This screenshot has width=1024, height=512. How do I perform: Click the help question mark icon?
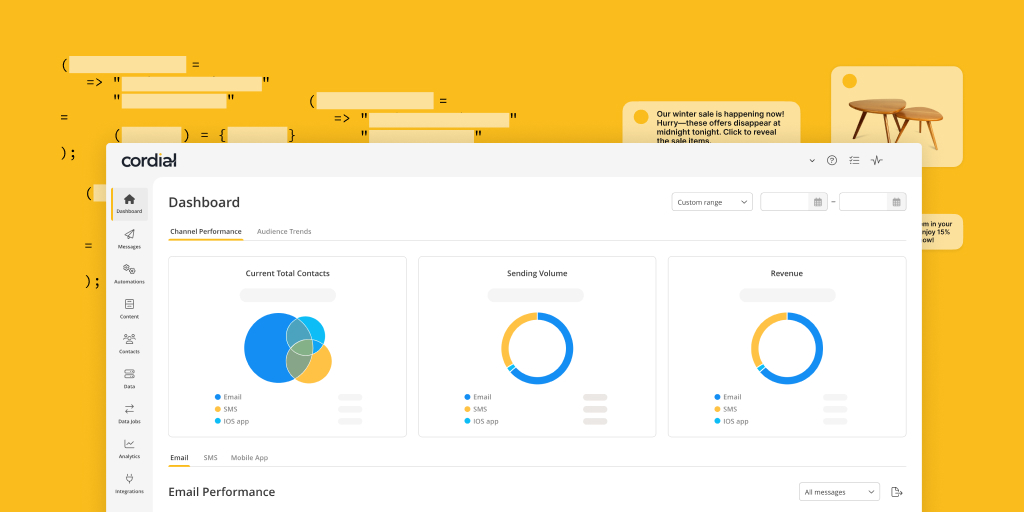[831, 160]
